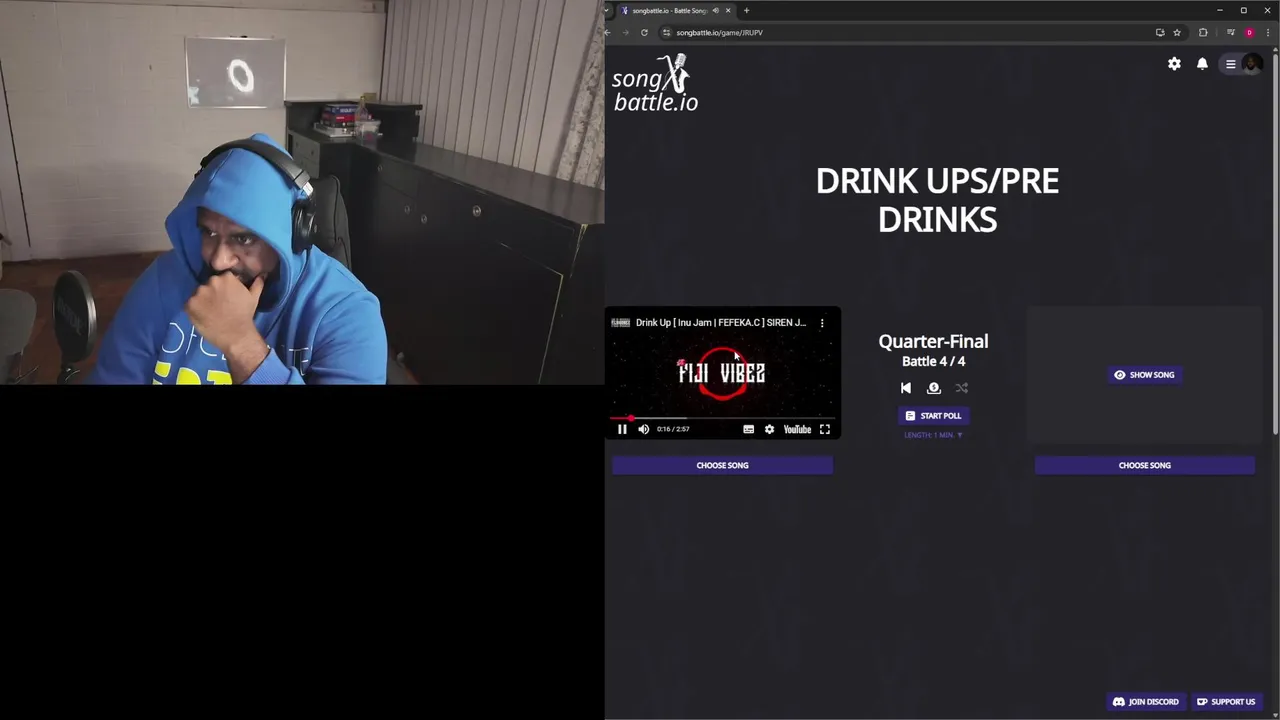Open YouTube player settings gear
This screenshot has height=720, width=1280.
769,429
